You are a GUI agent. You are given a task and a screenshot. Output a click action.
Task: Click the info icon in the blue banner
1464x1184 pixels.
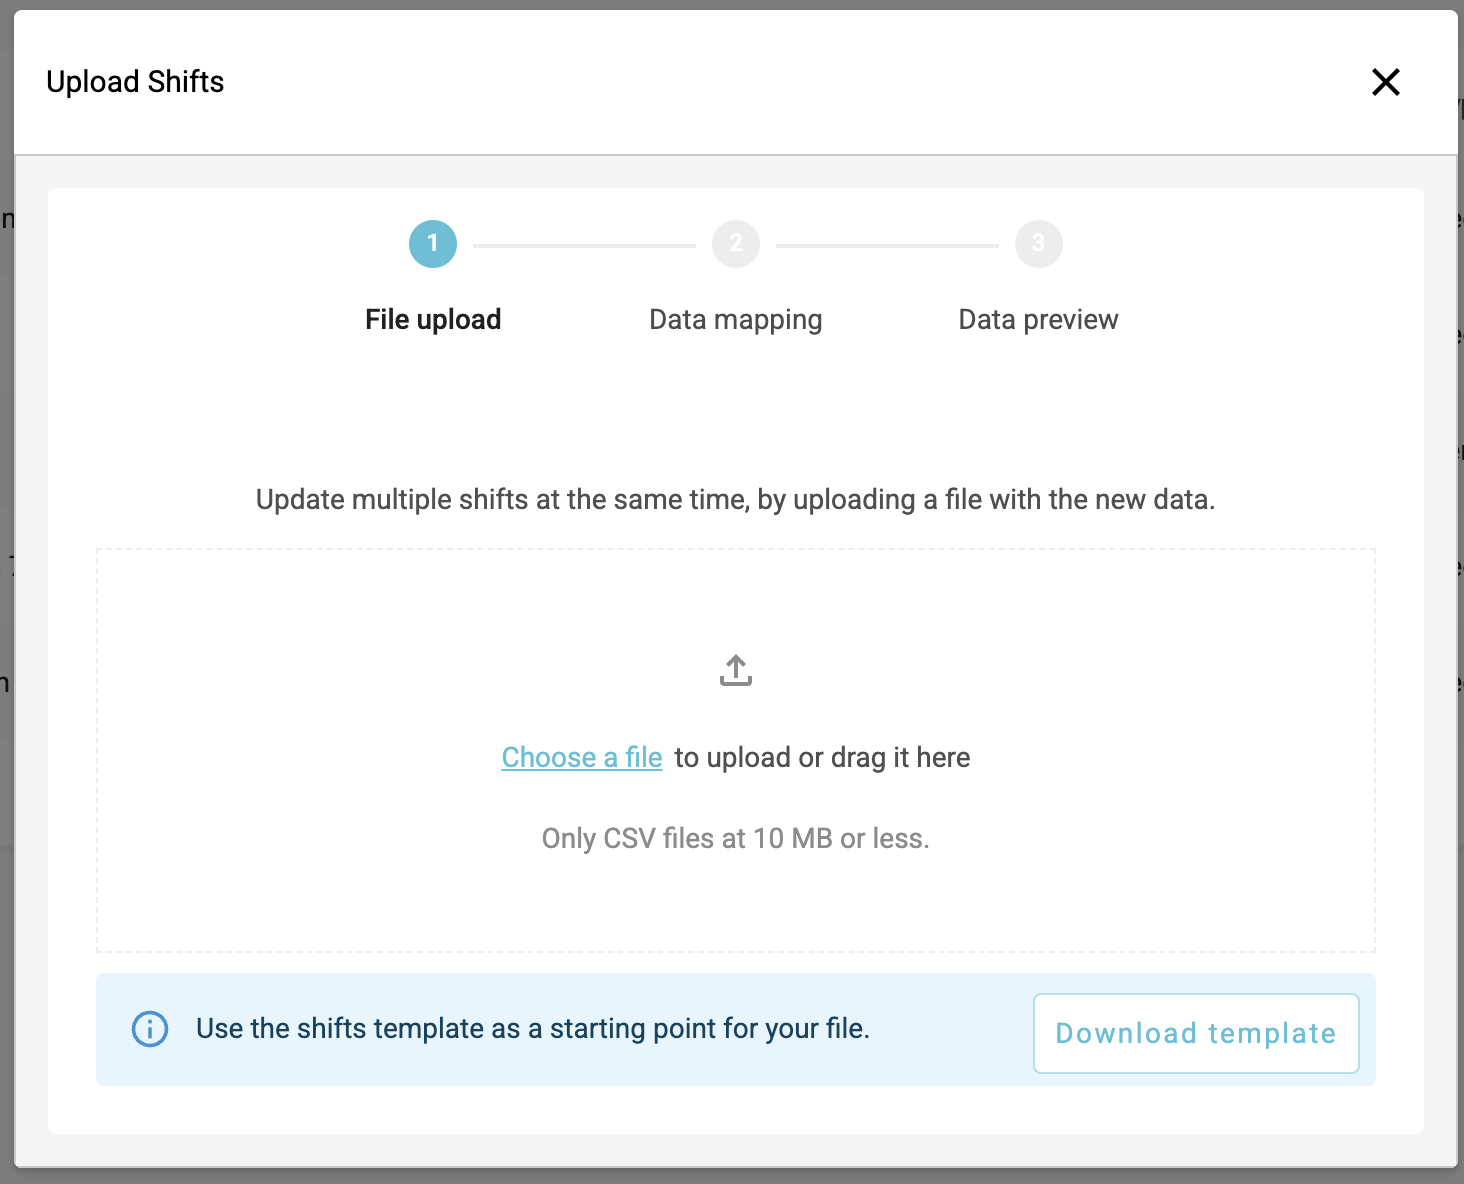click(x=150, y=1029)
